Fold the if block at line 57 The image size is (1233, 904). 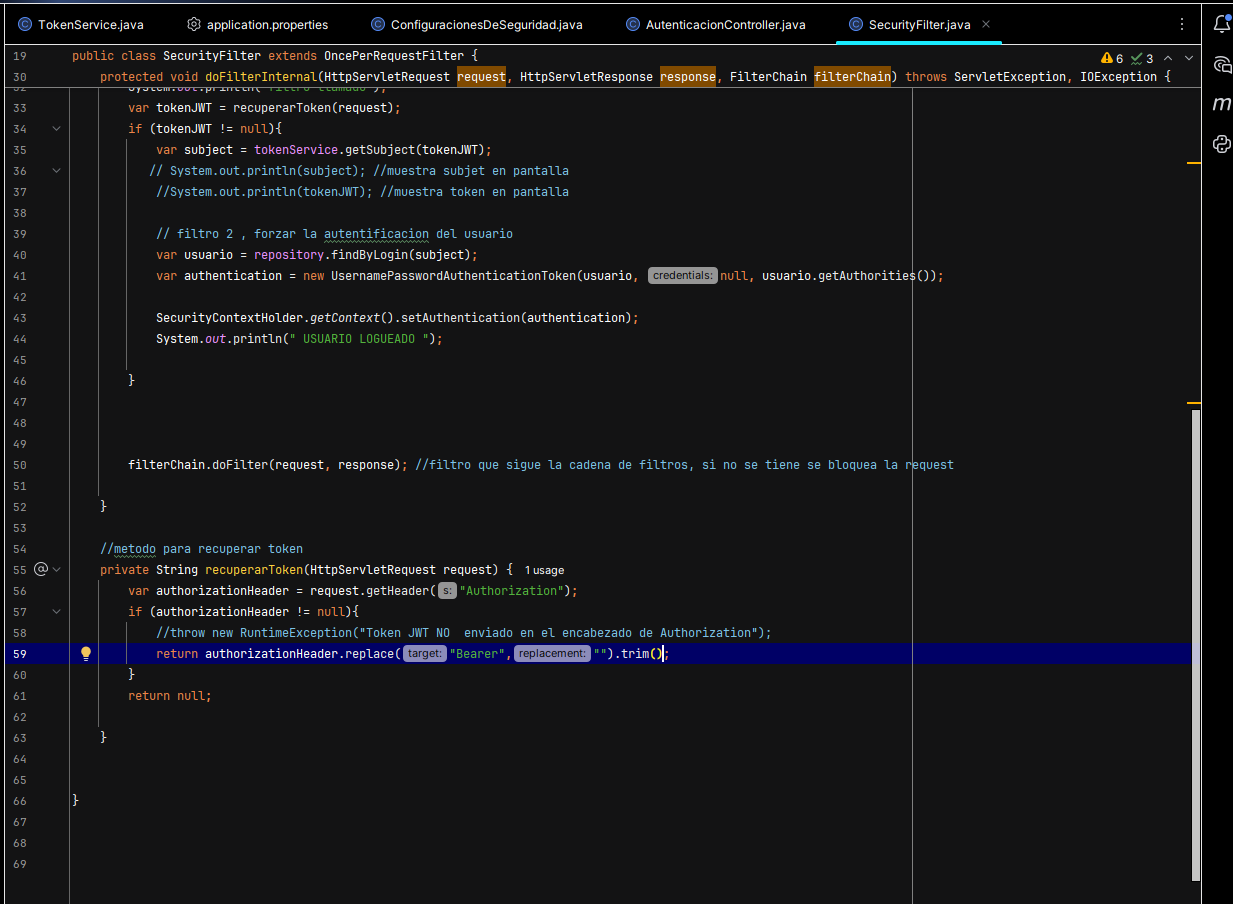pos(56,611)
